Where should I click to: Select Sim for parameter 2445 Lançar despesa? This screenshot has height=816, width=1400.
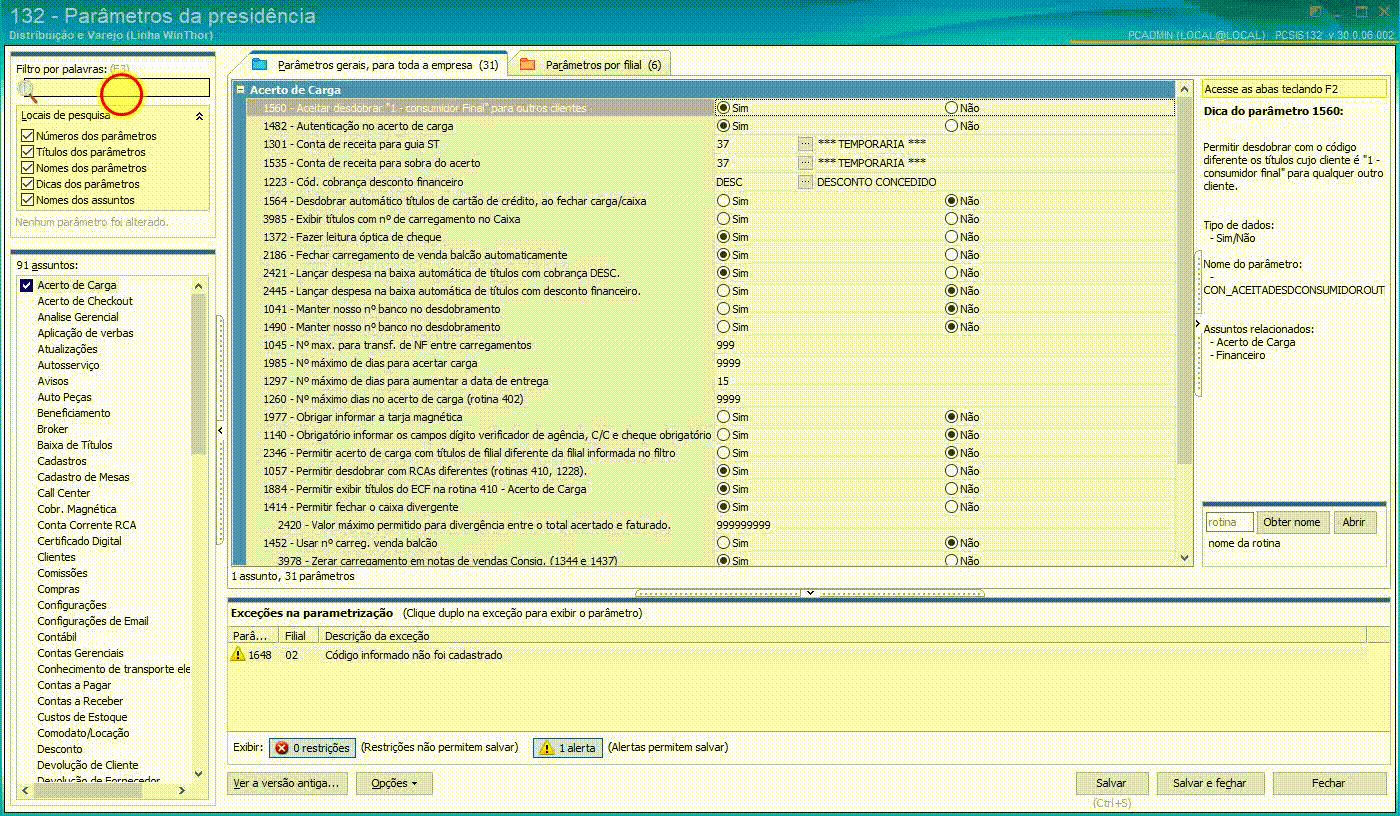click(x=723, y=291)
